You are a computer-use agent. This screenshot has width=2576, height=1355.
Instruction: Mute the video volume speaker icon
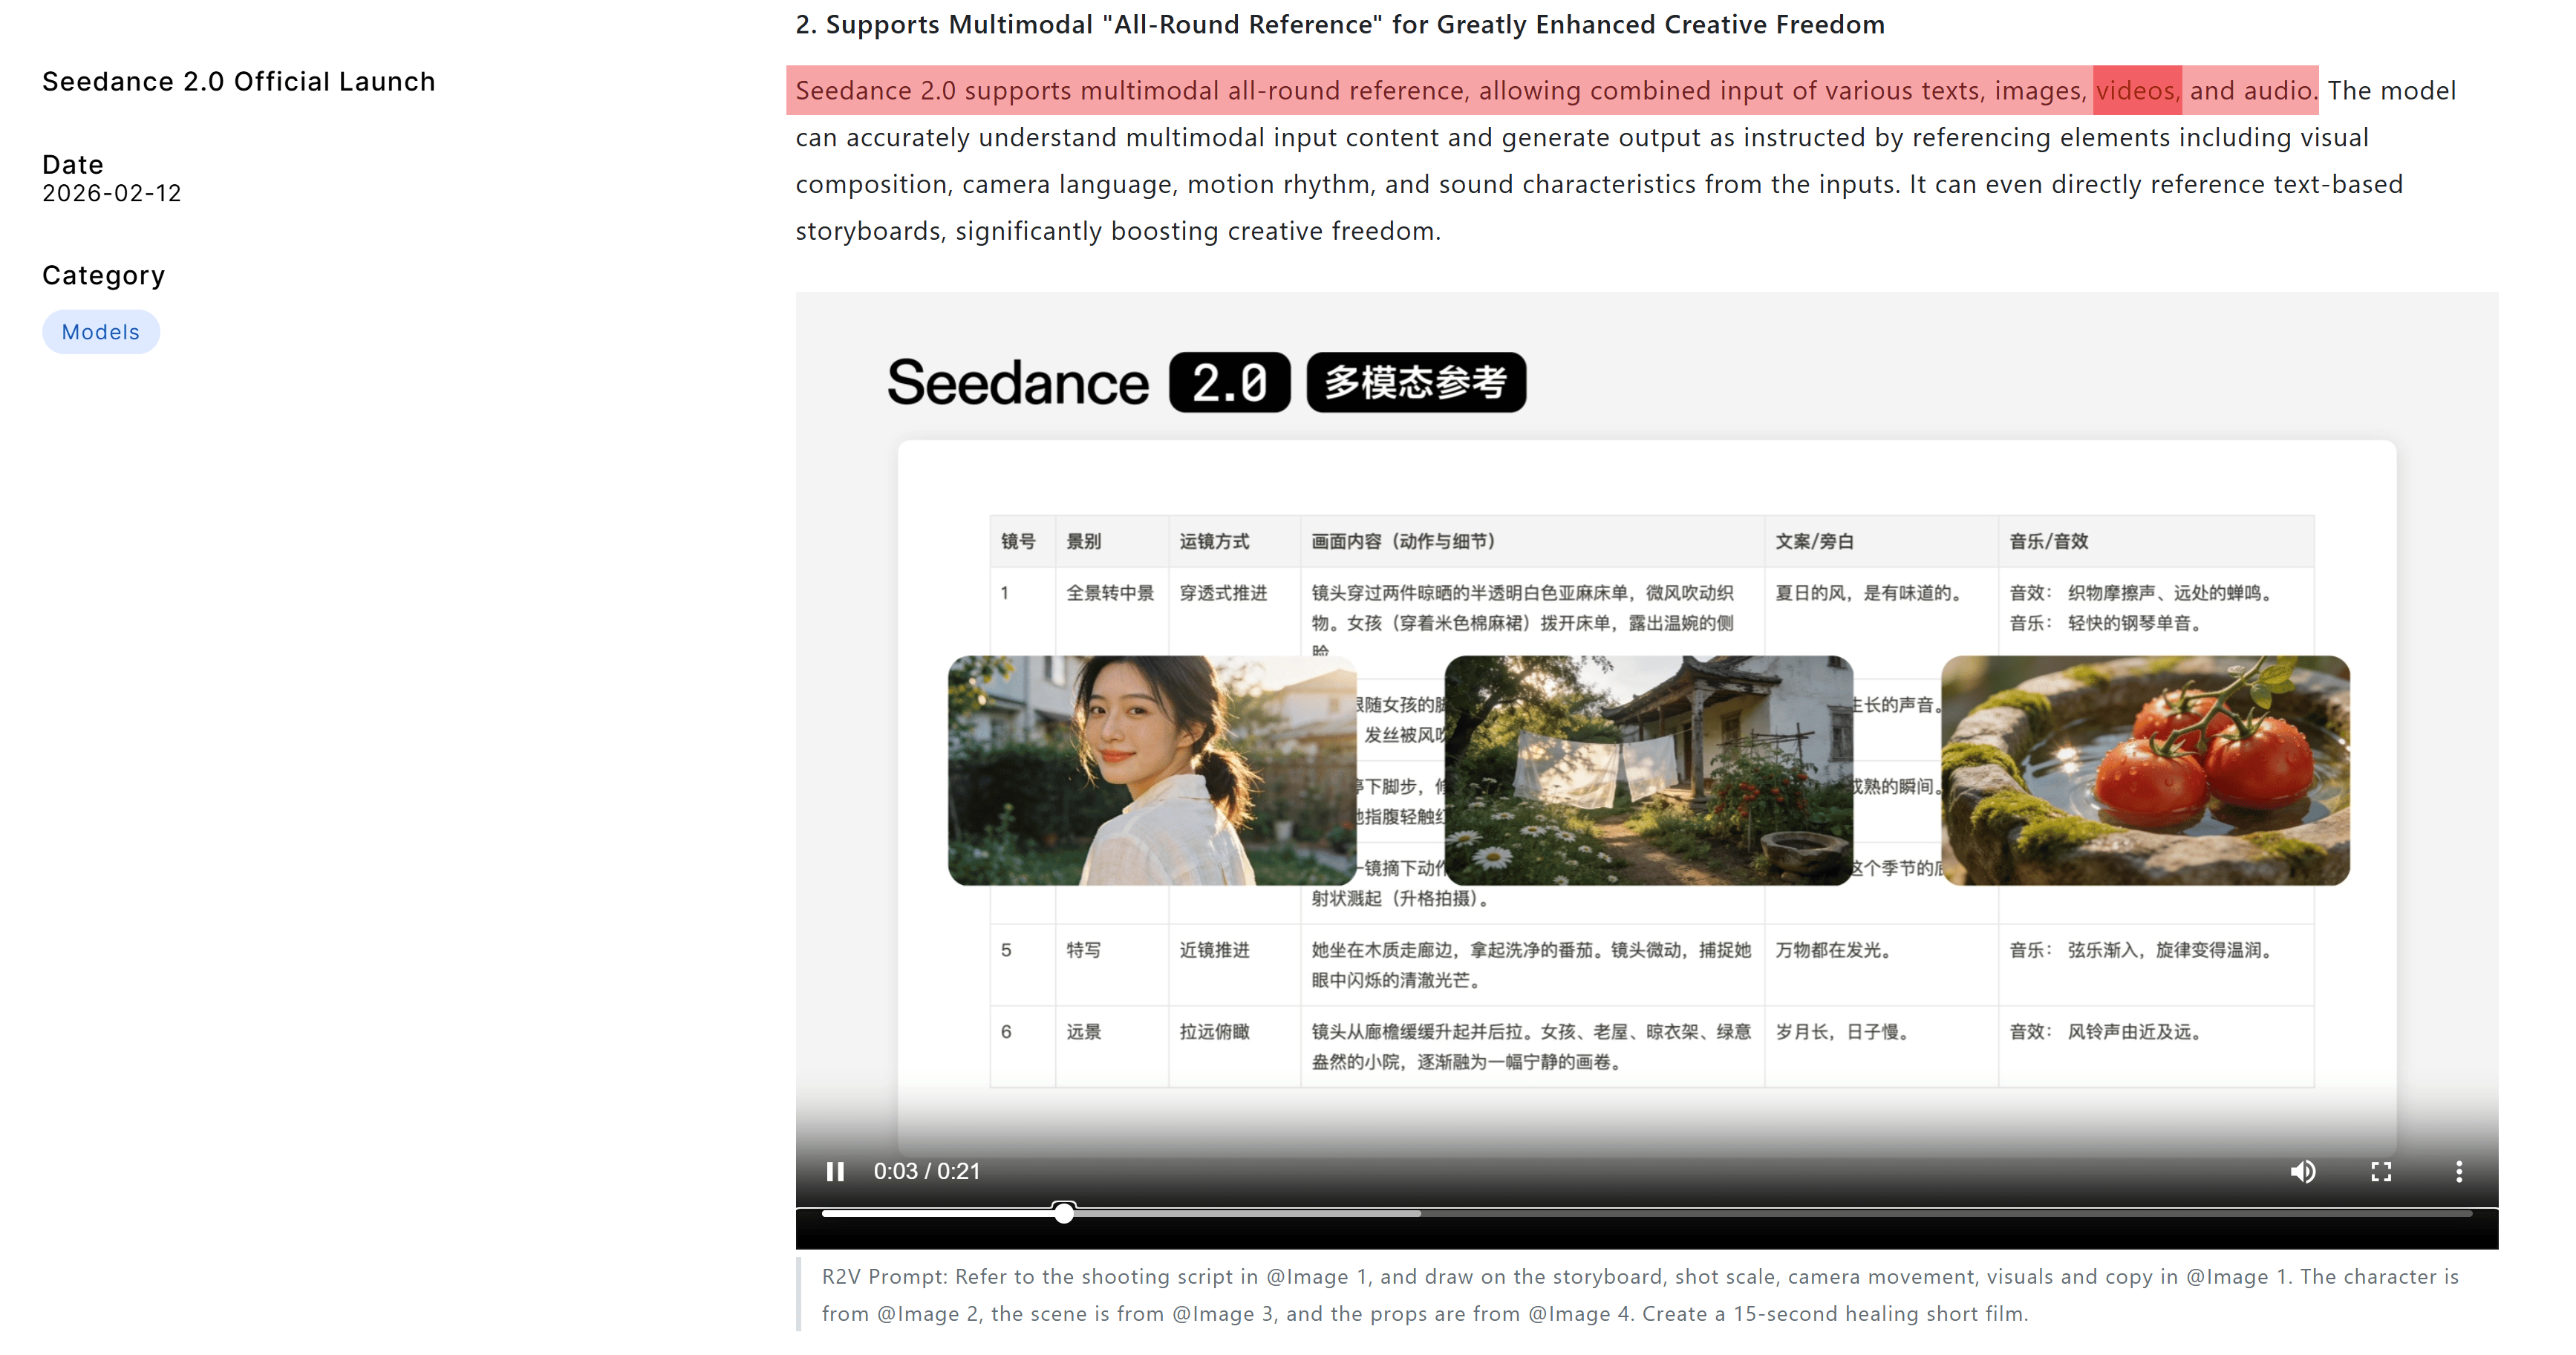point(2303,1171)
